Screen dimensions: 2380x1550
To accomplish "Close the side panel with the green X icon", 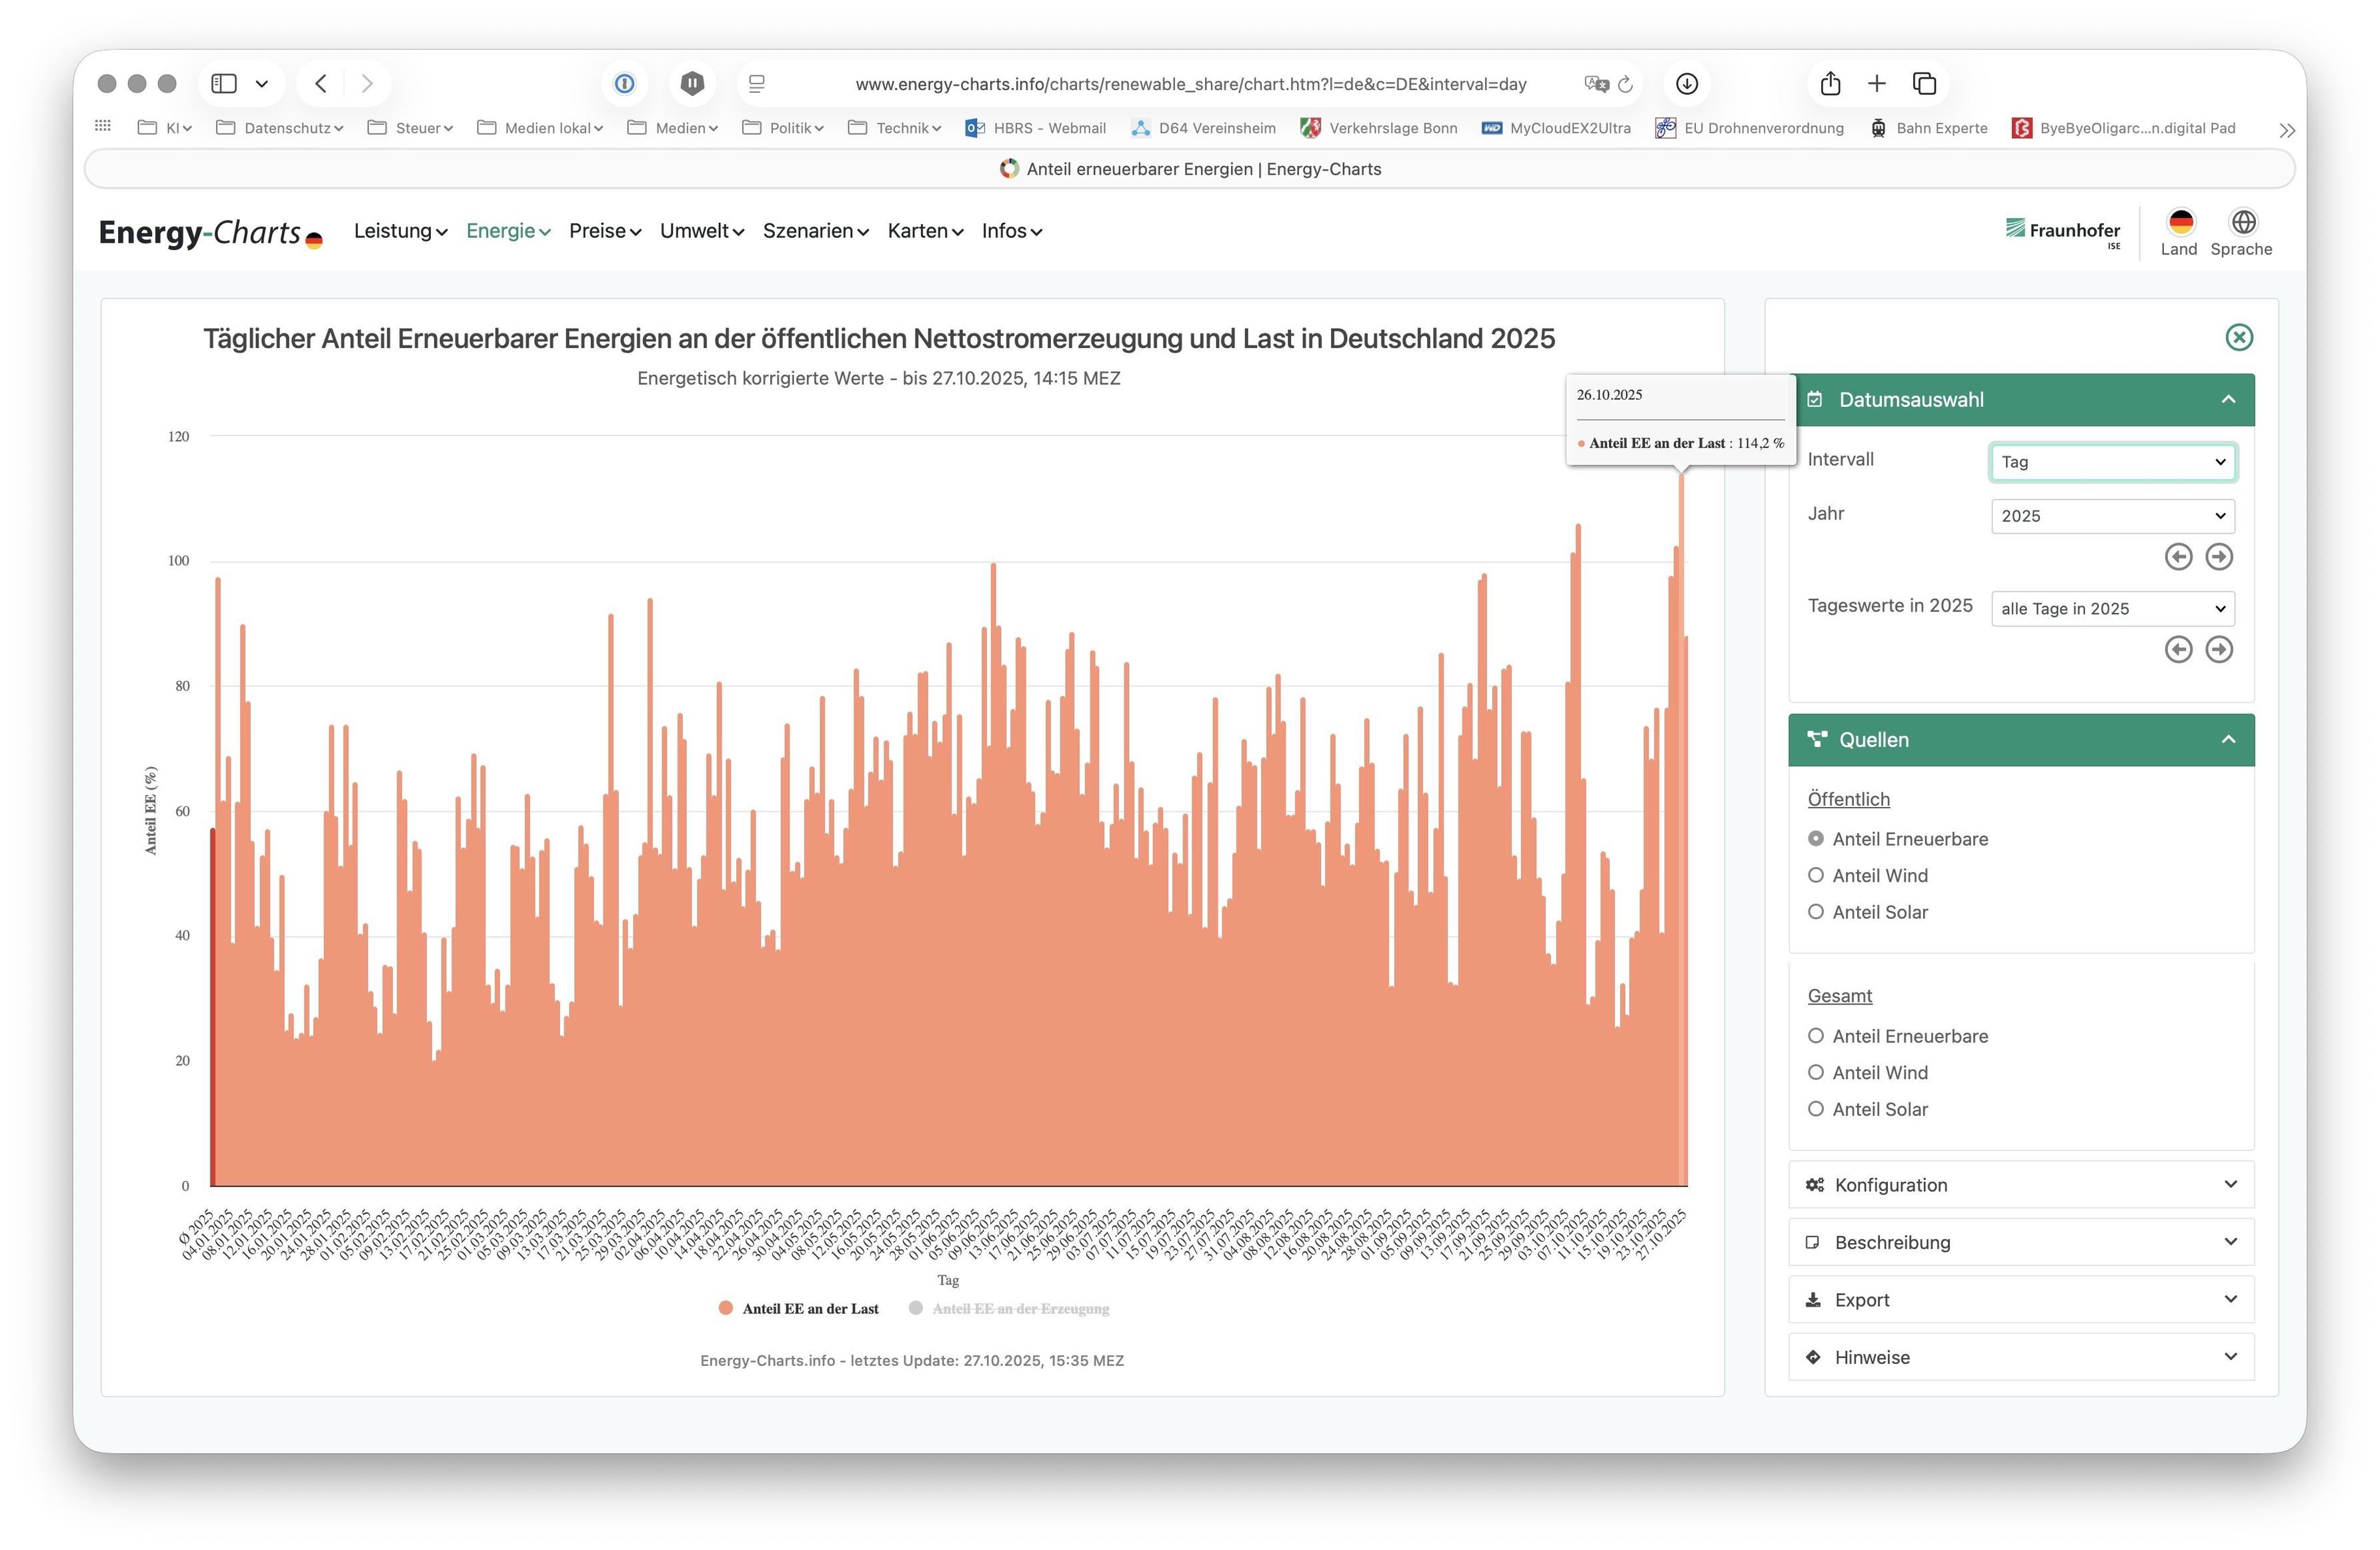I will [x=2238, y=337].
